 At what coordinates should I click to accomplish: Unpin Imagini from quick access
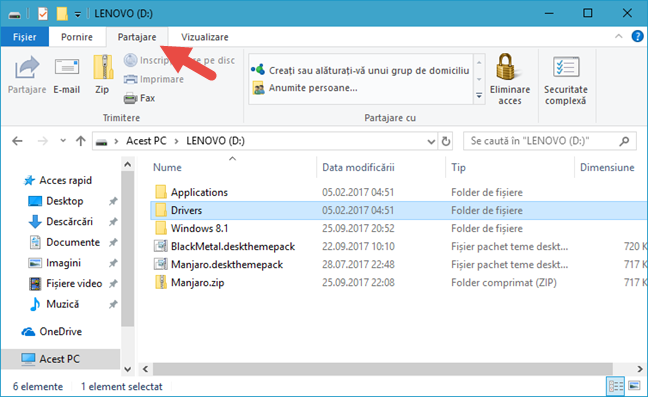pos(113,263)
